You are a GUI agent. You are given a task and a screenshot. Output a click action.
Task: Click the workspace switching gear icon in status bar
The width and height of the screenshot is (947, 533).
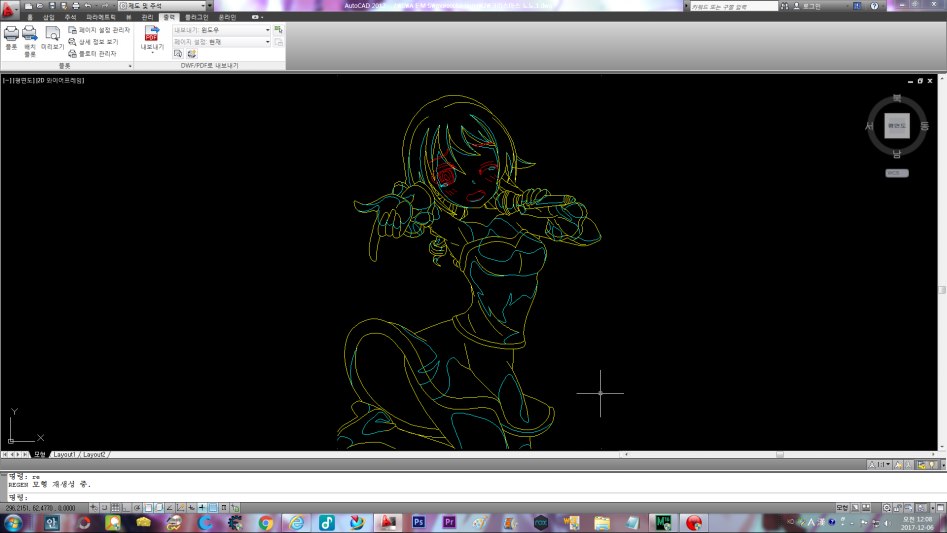887,508
